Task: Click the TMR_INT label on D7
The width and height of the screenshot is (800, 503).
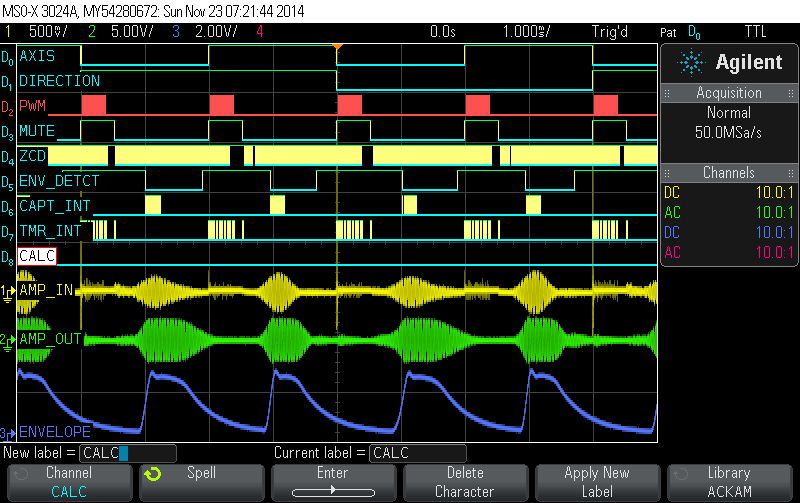Action: click(x=50, y=231)
